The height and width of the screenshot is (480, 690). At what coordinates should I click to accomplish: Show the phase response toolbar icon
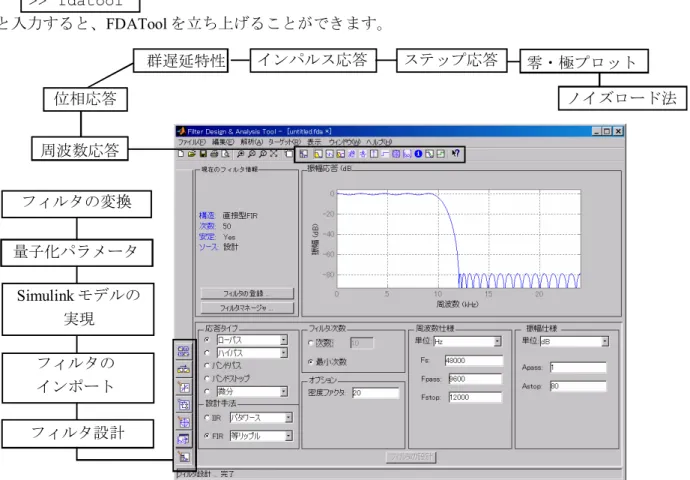pyautogui.click(x=329, y=154)
